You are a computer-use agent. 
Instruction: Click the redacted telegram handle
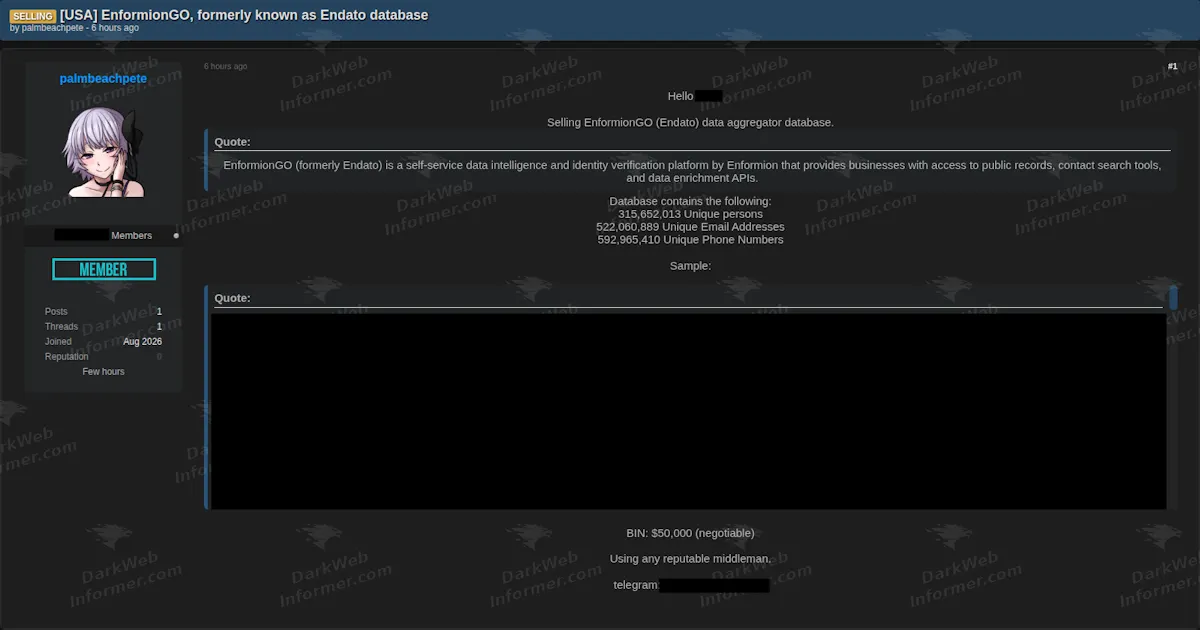(715, 585)
